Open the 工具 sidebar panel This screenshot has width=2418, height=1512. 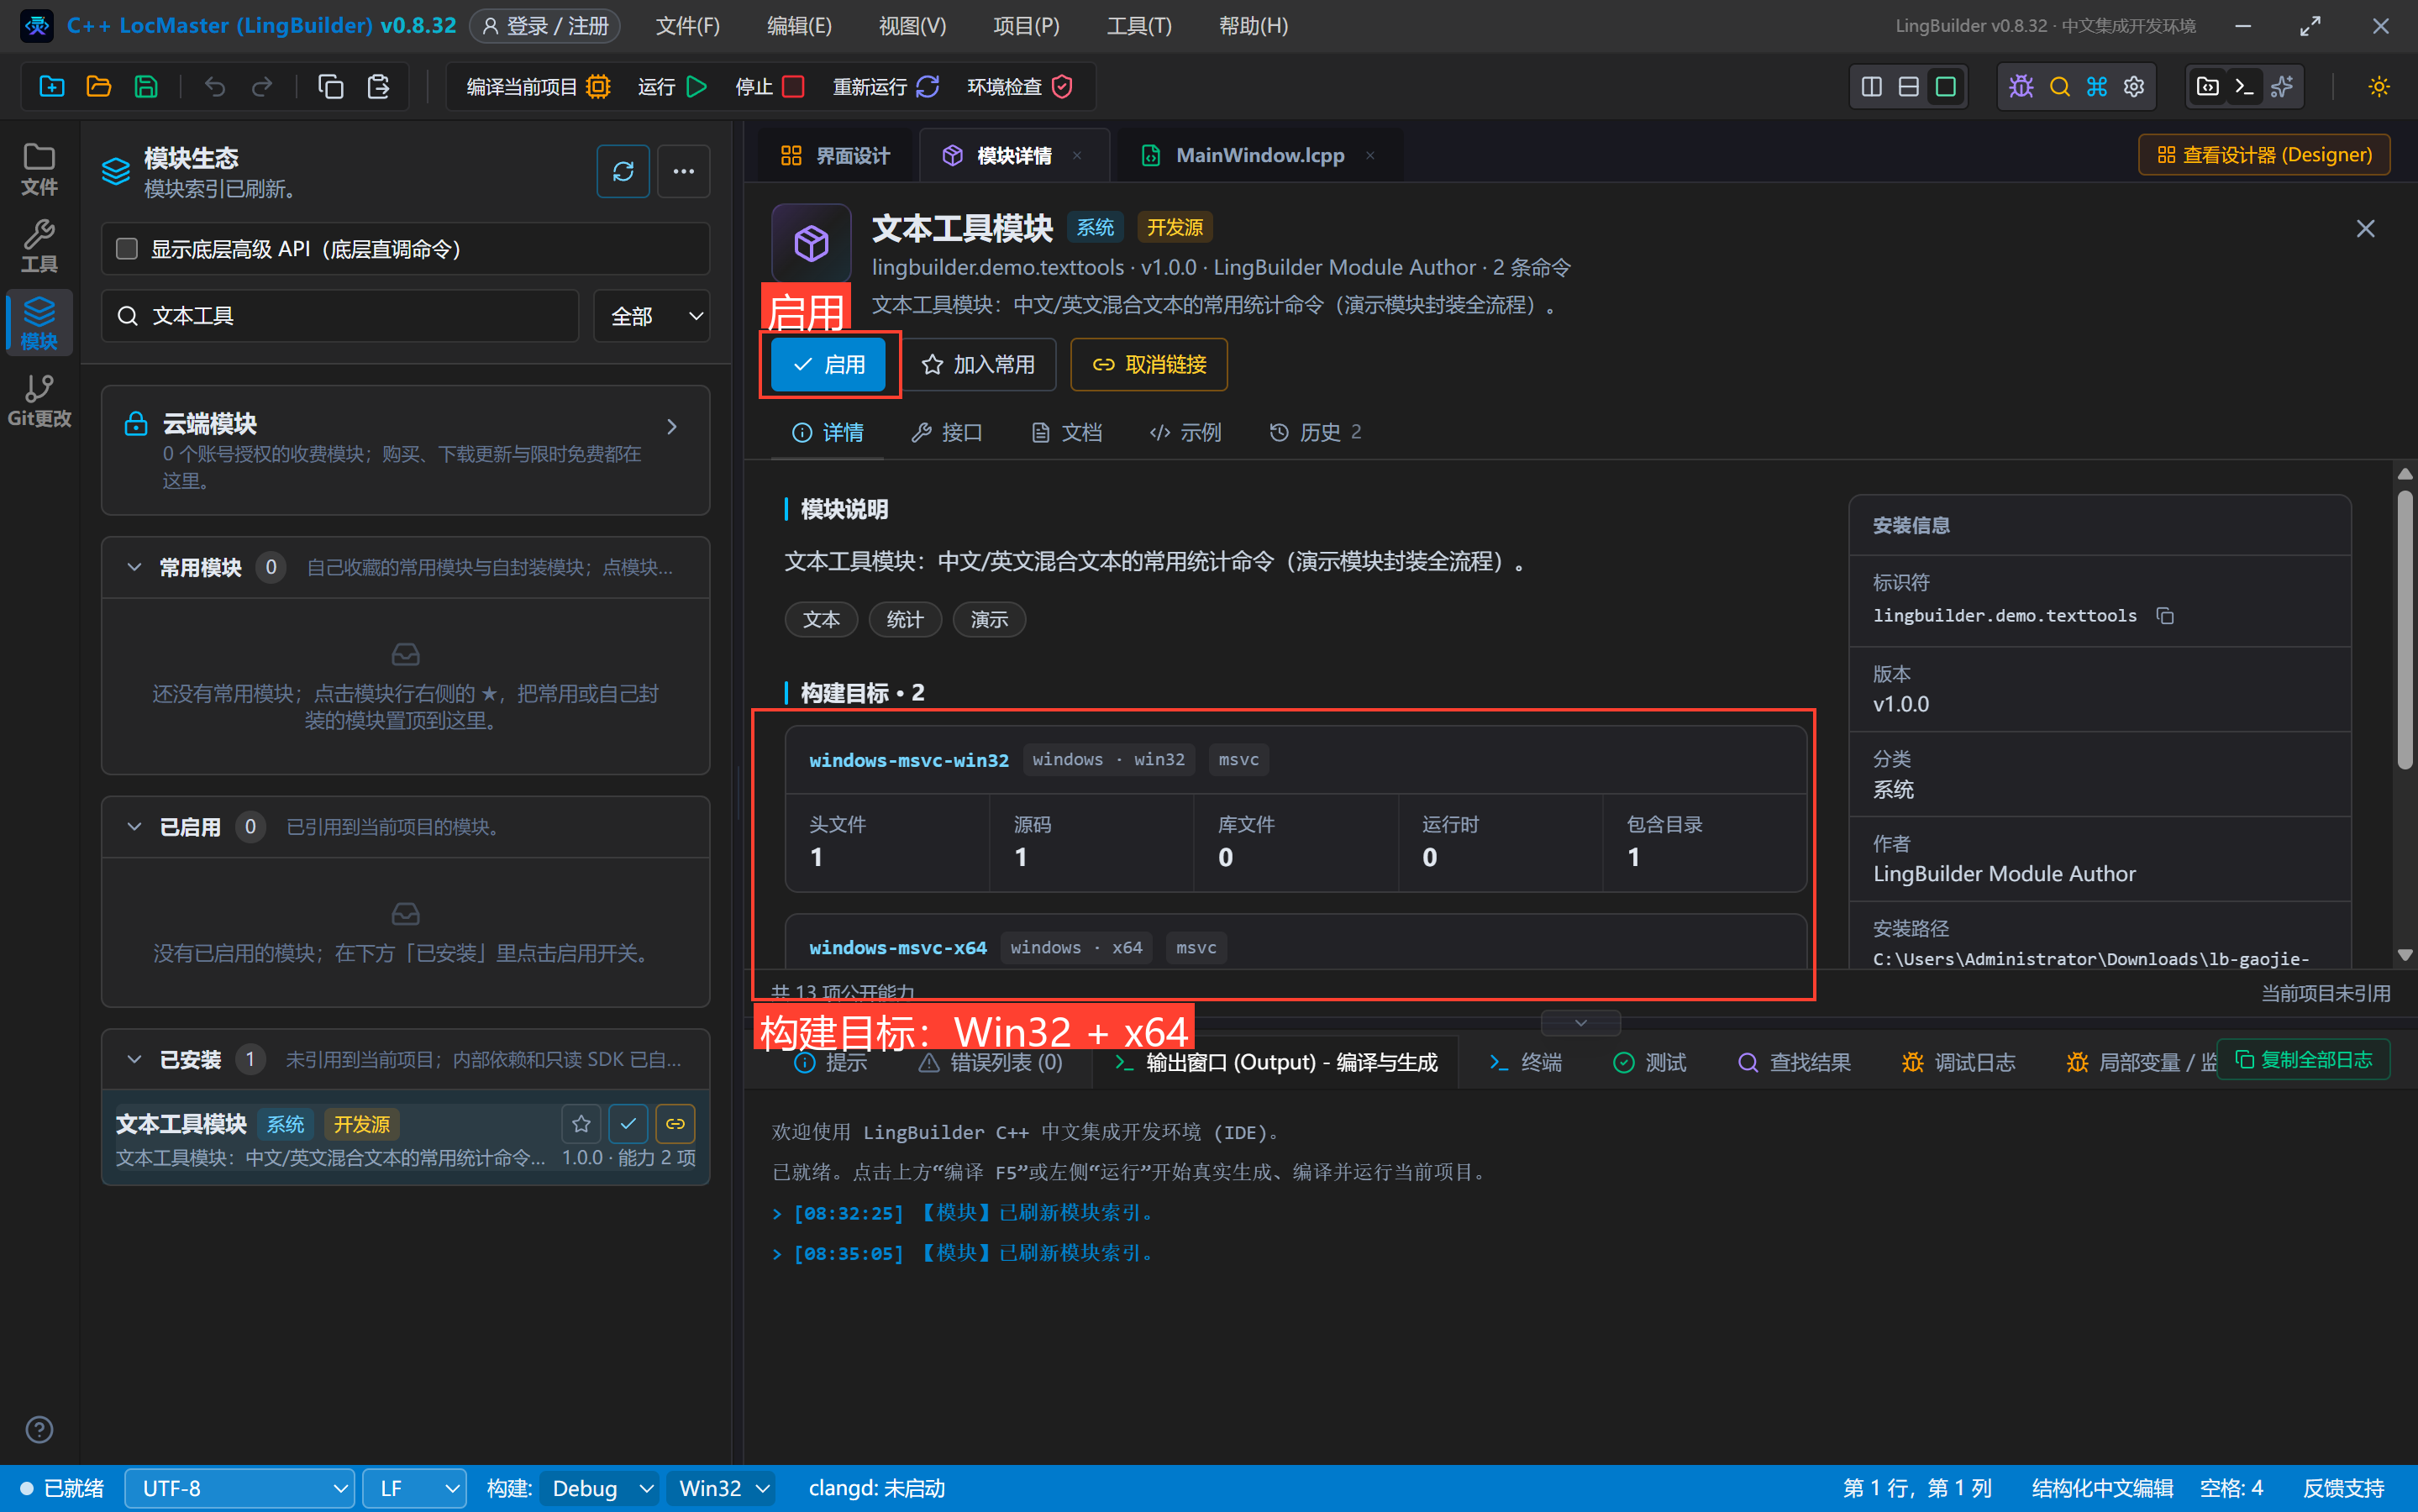[39, 246]
